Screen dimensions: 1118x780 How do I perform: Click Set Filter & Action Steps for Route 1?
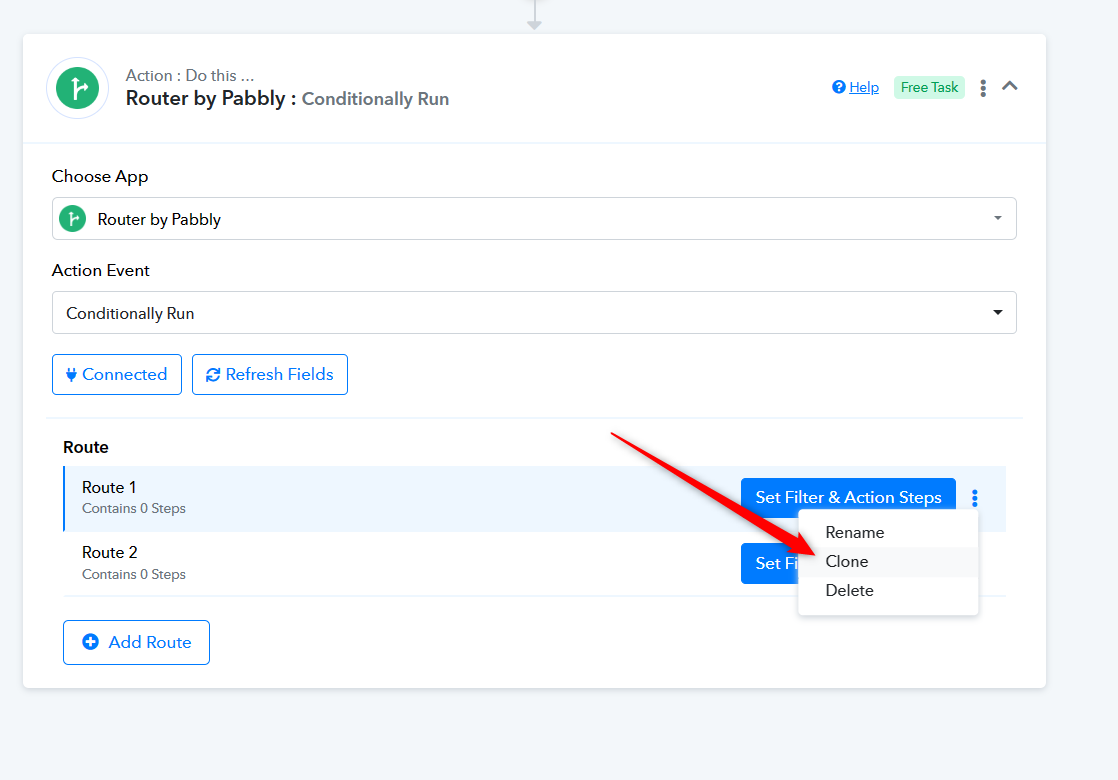pyautogui.click(x=848, y=497)
